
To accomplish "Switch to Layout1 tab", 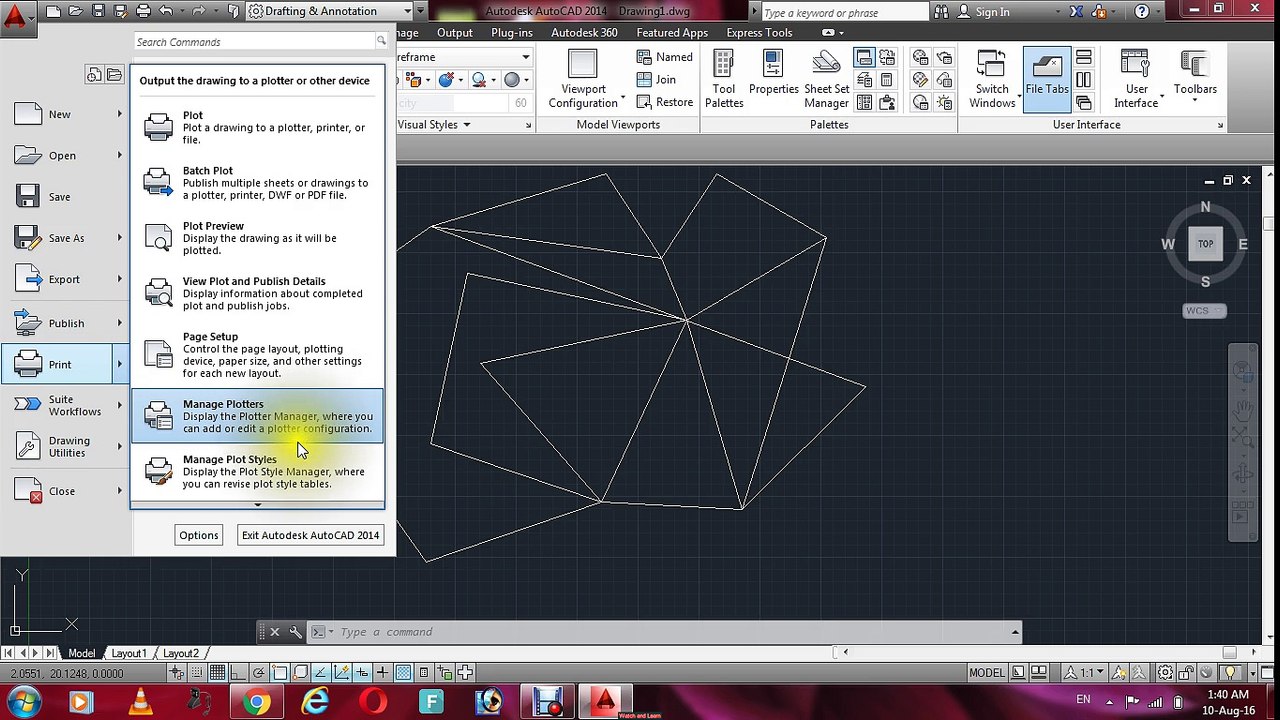I will [129, 653].
